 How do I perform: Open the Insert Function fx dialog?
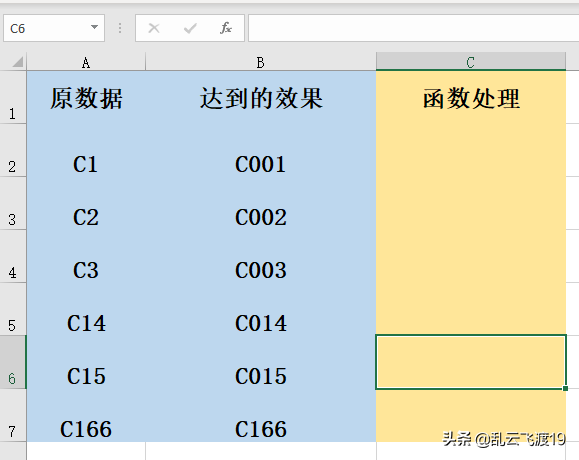226,28
